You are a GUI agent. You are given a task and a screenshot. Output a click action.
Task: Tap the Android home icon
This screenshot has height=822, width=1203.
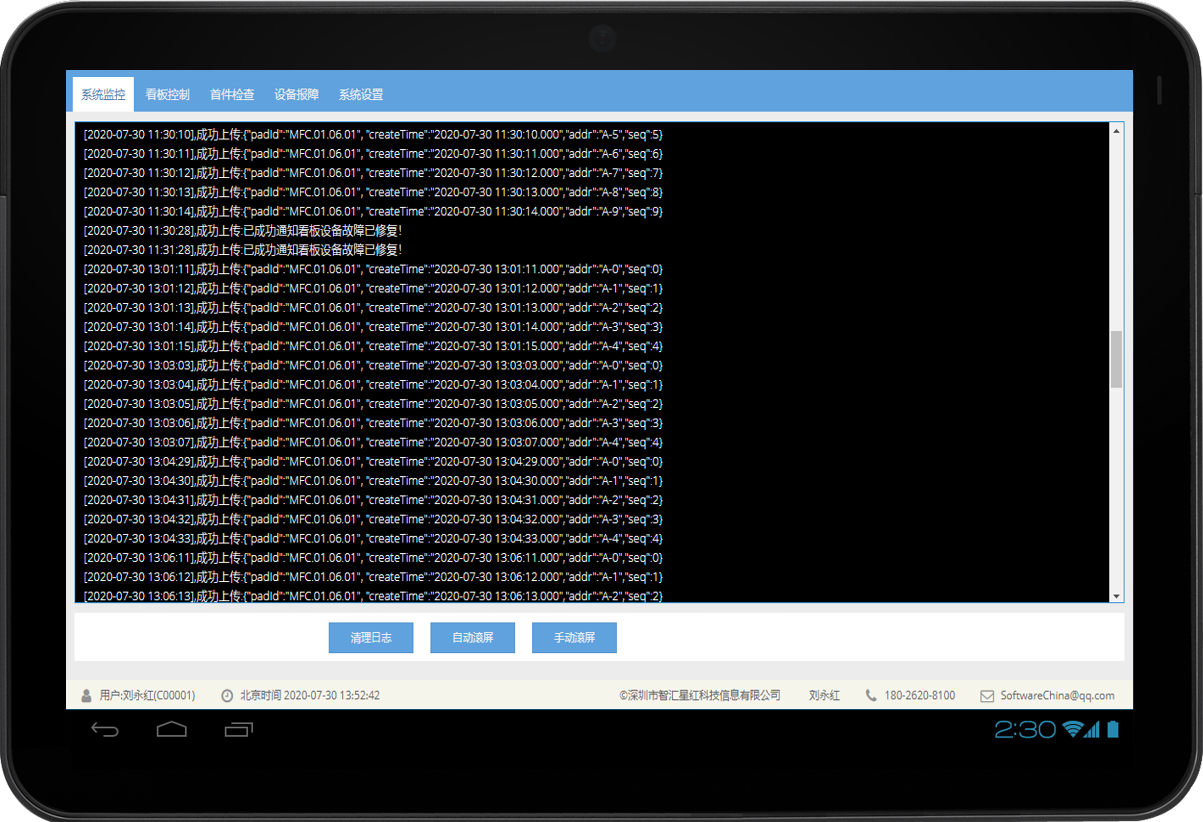[x=172, y=729]
